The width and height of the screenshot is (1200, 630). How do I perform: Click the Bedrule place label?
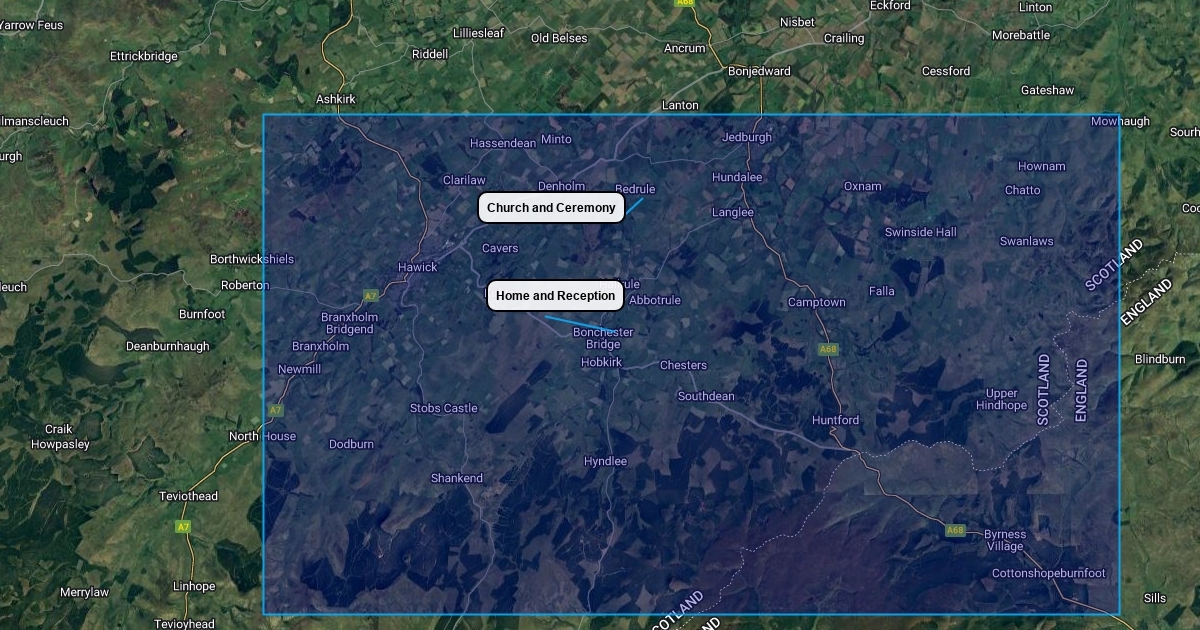[x=635, y=189]
